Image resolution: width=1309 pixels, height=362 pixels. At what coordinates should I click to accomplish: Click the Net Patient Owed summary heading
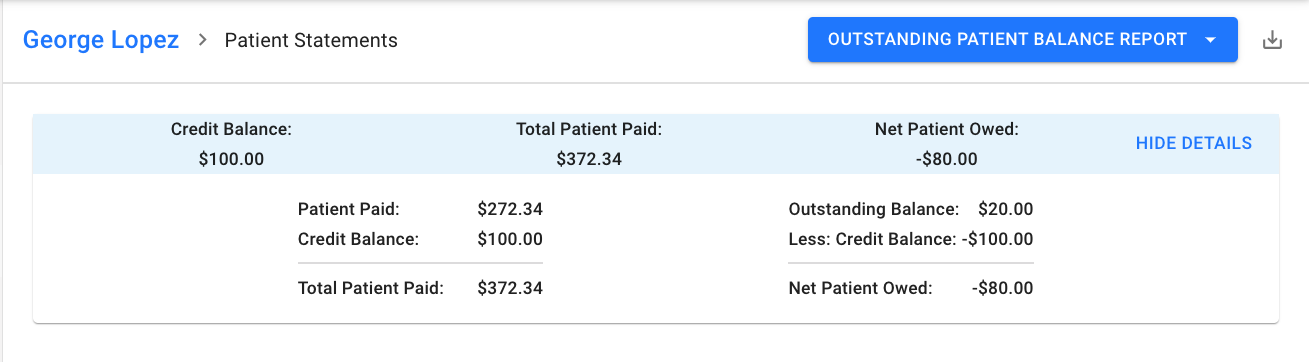coord(946,129)
